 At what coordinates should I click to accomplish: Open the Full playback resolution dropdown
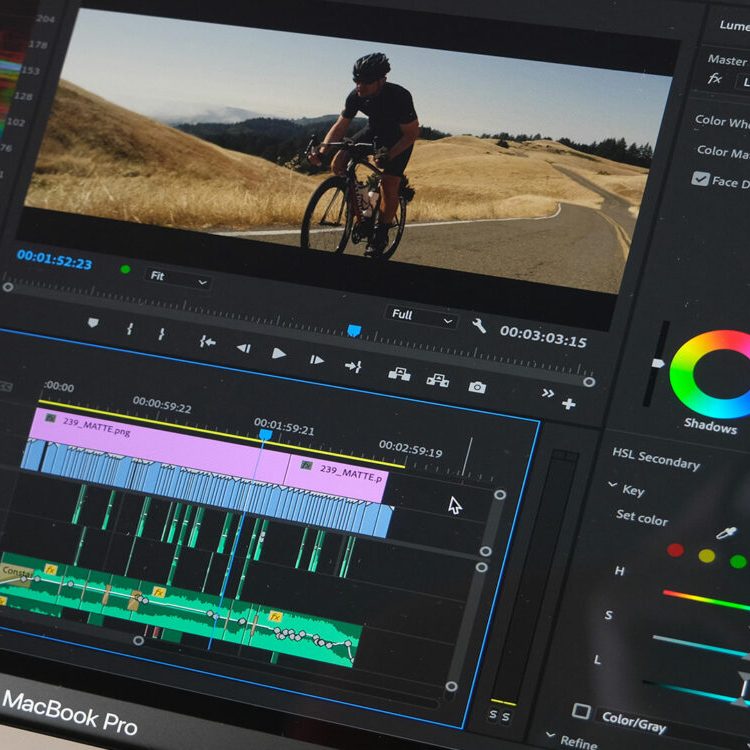[x=421, y=315]
